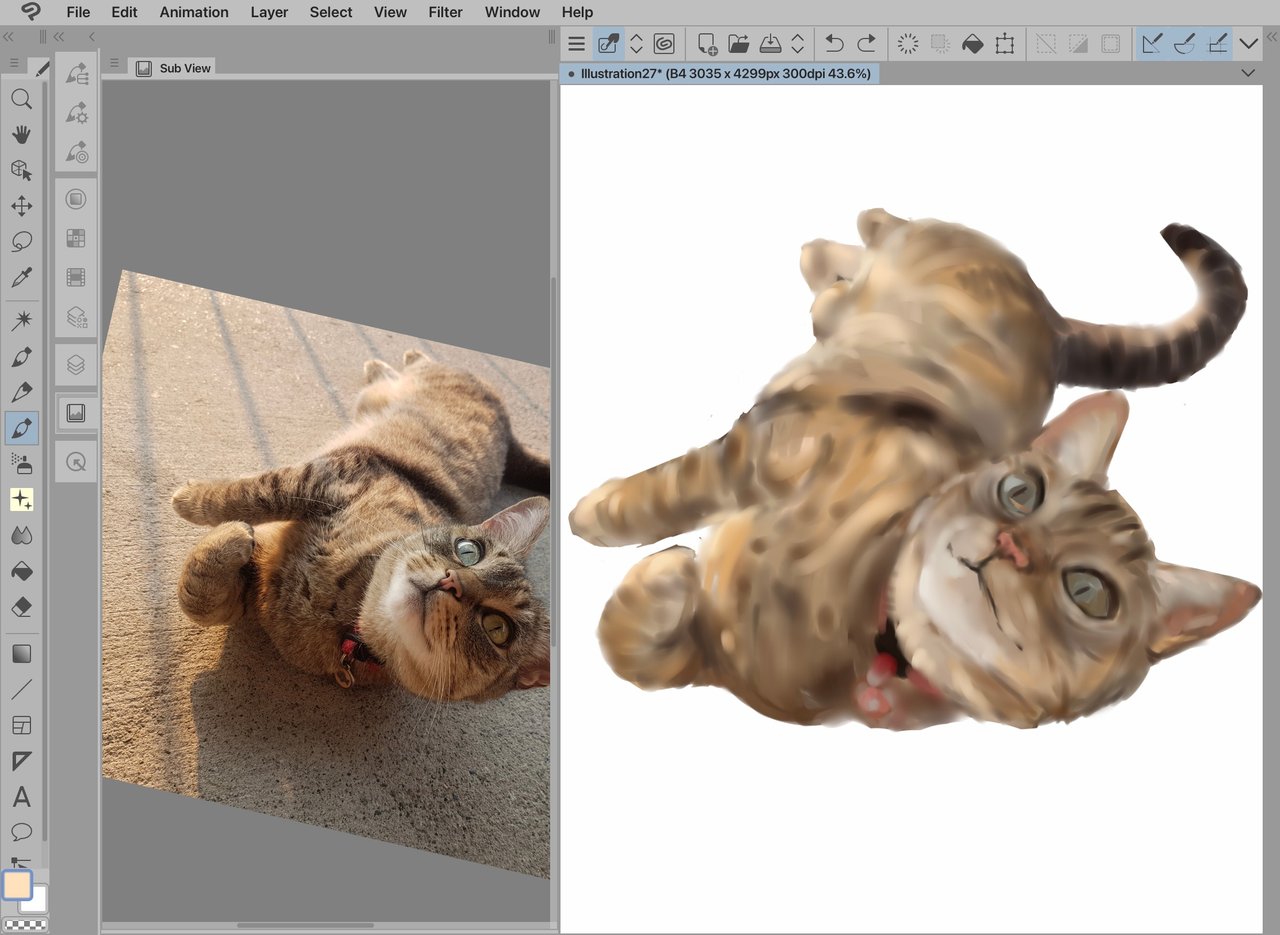This screenshot has width=1280, height=935.
Task: Select the Hand move tool
Action: (21, 135)
